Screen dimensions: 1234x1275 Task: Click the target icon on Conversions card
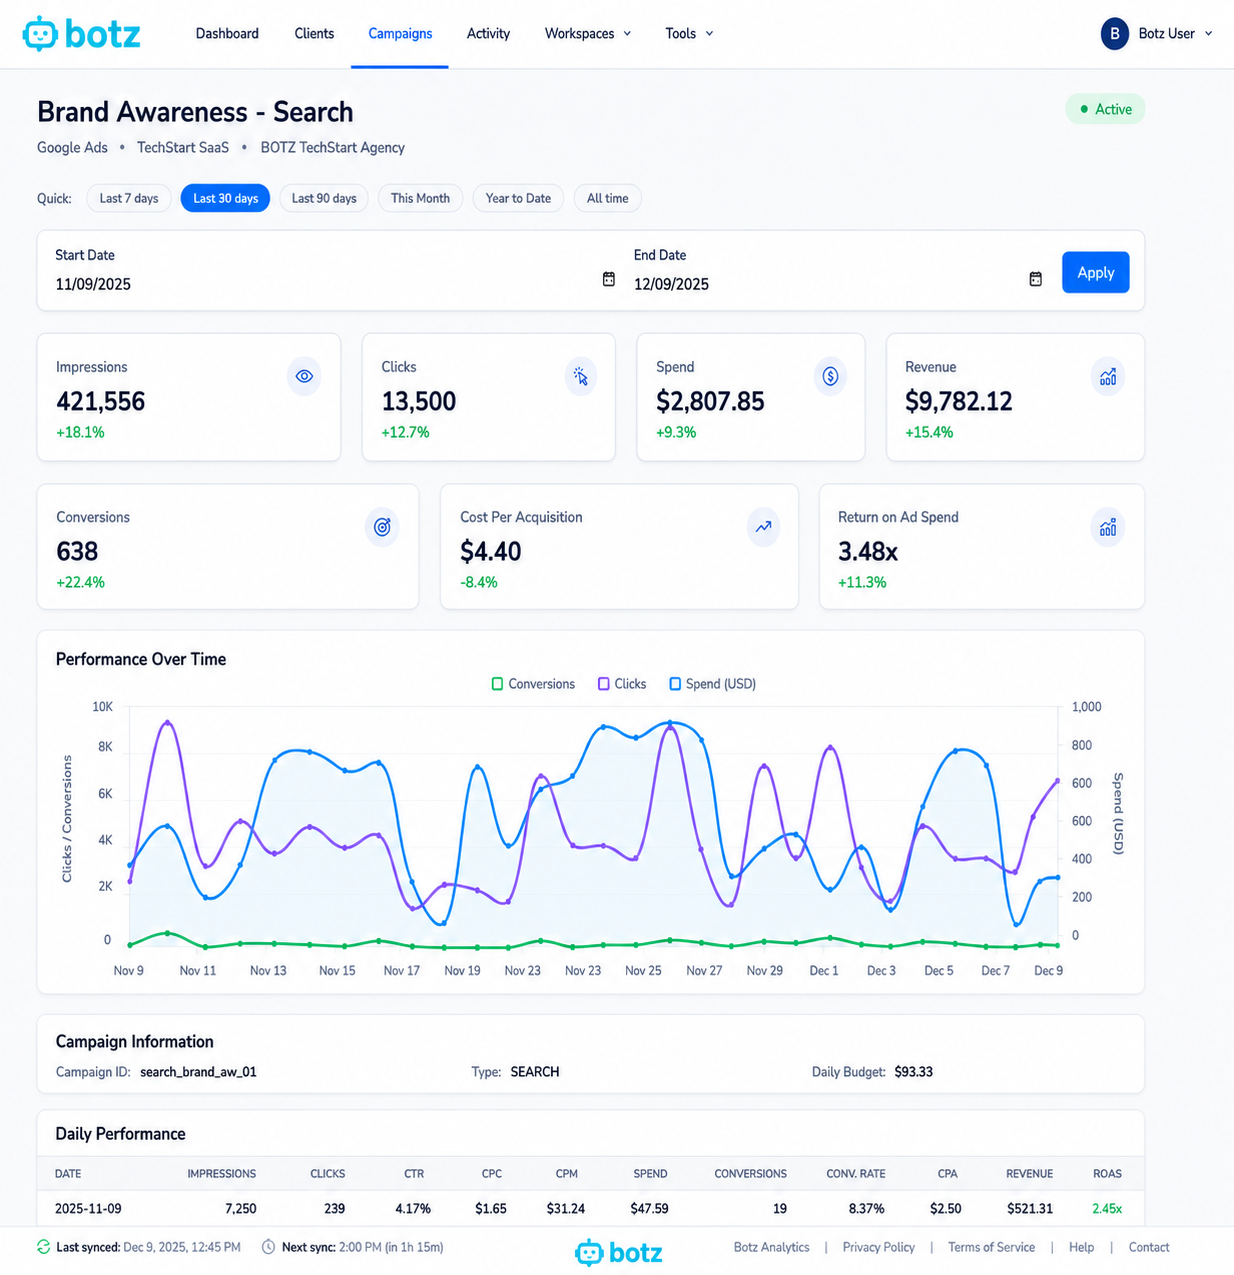(x=382, y=527)
